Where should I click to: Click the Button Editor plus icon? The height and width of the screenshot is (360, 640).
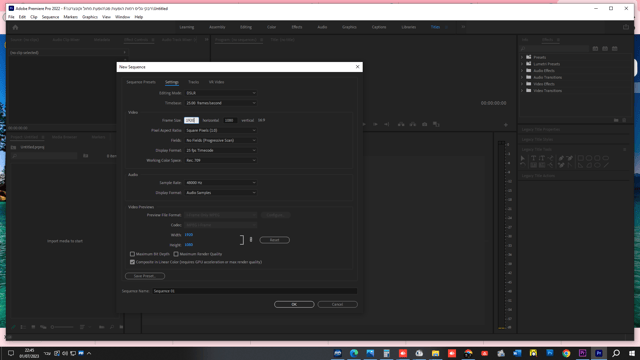click(506, 124)
